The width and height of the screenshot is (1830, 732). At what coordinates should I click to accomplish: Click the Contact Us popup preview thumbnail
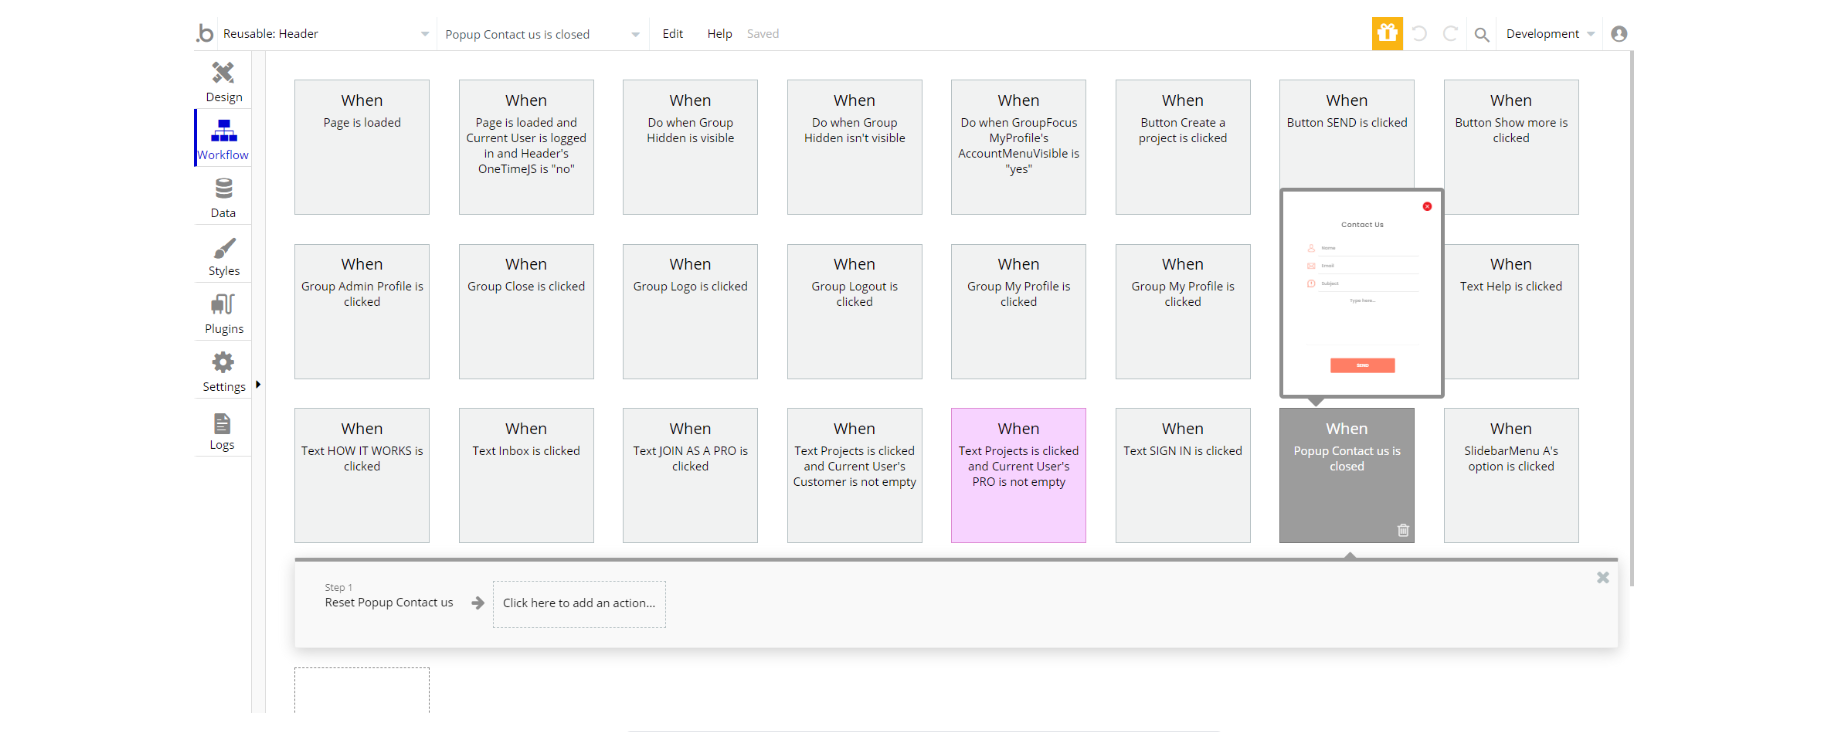(x=1362, y=293)
